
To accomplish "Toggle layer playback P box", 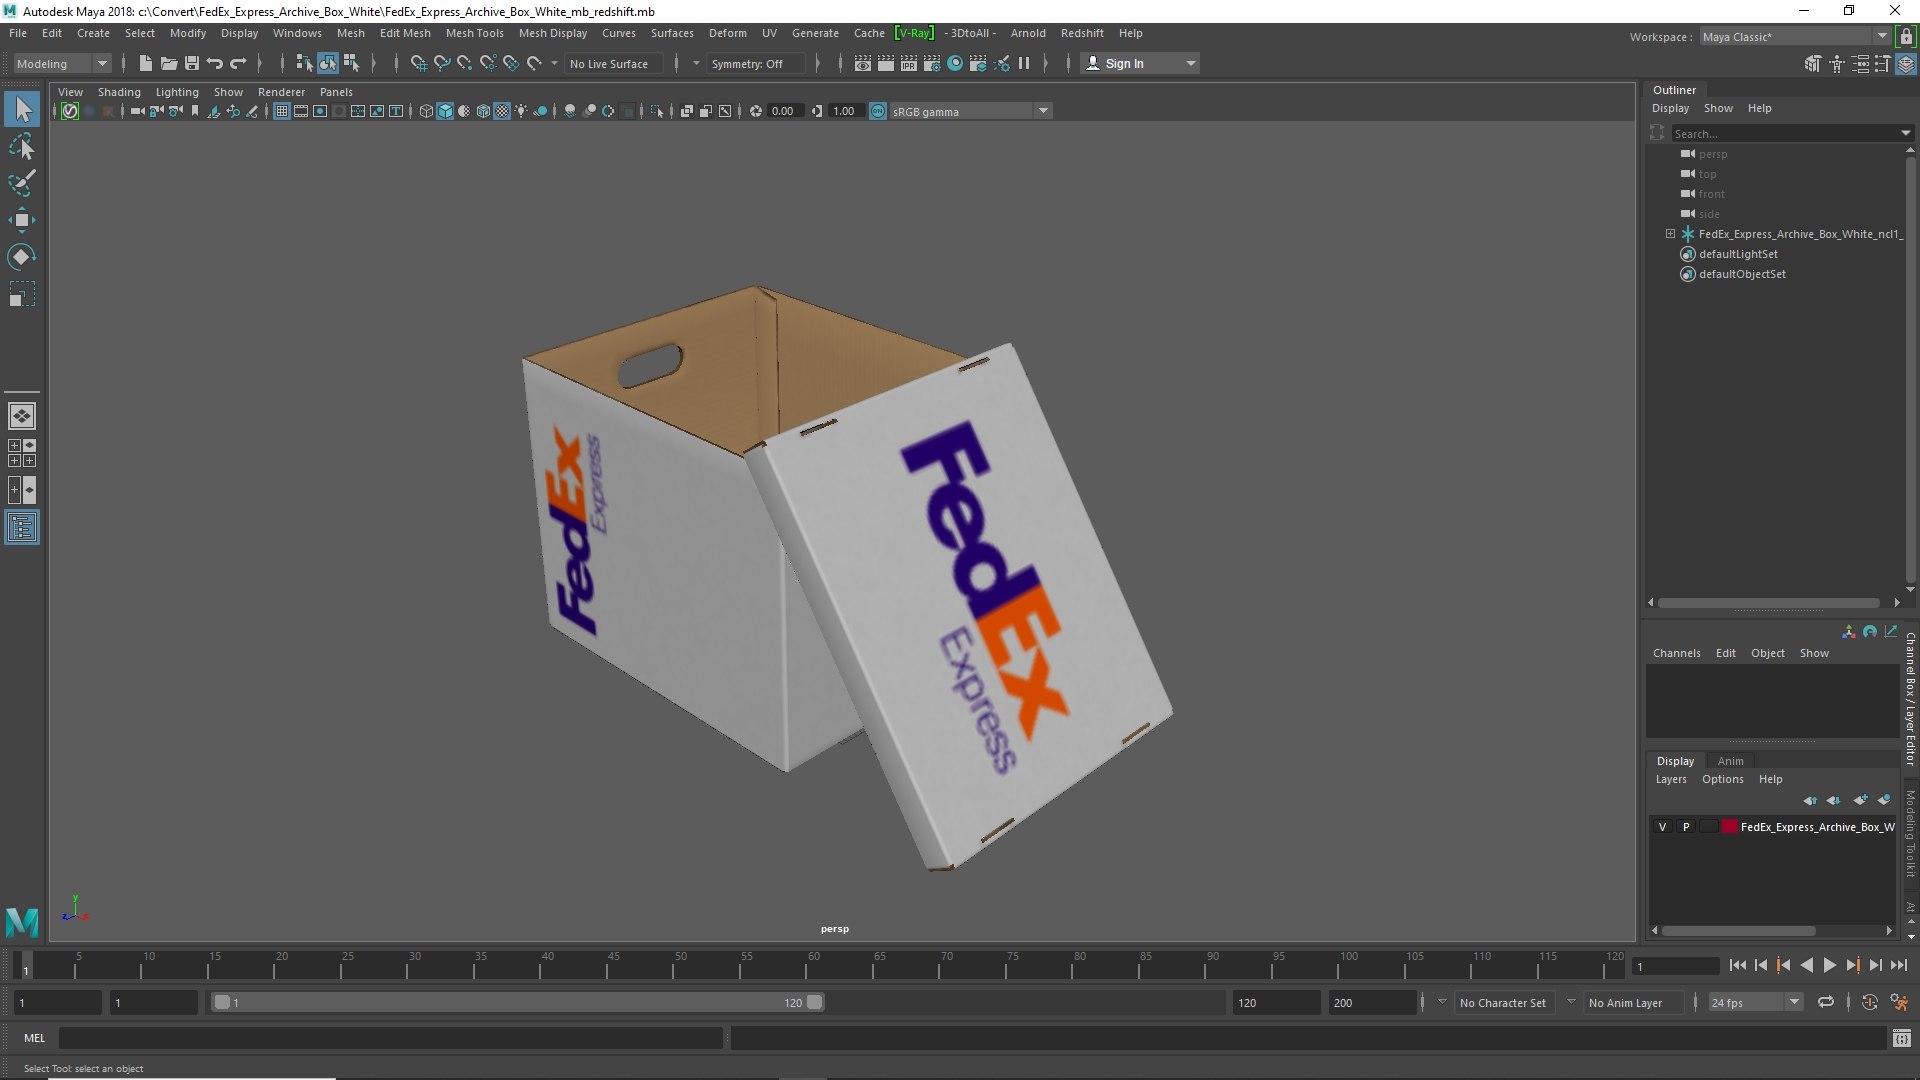I will (1686, 827).
